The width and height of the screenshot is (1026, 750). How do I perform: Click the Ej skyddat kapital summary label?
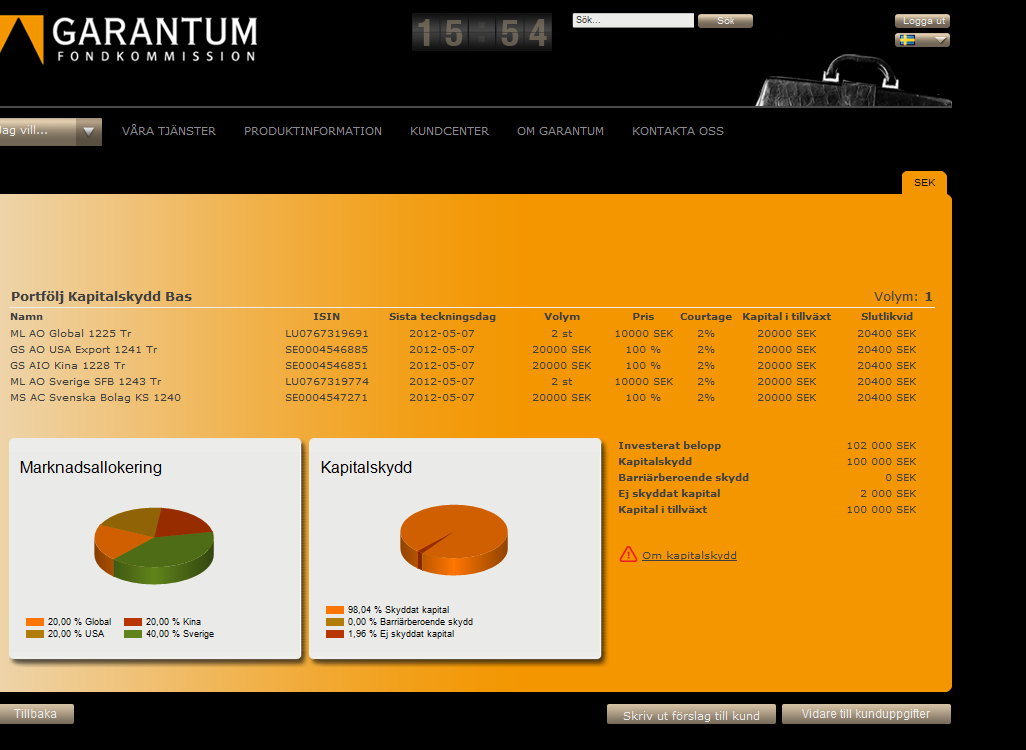(x=669, y=493)
